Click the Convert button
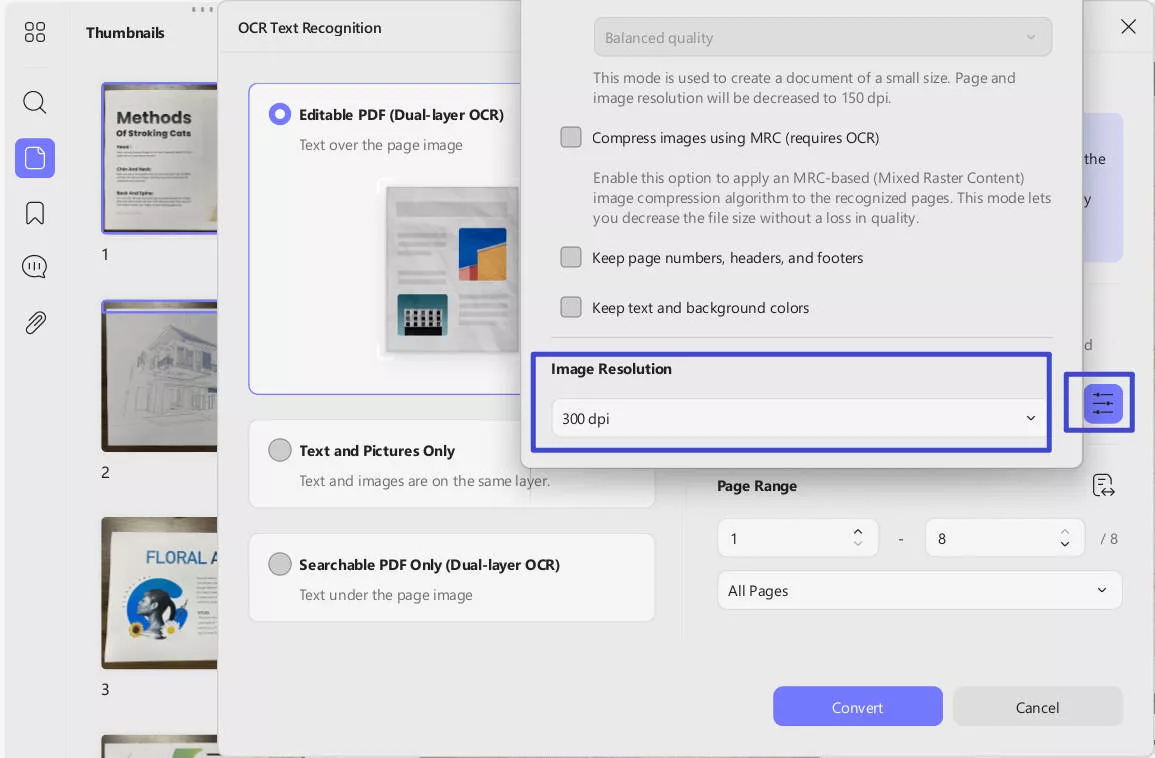This screenshot has height=758, width=1155. (857, 706)
